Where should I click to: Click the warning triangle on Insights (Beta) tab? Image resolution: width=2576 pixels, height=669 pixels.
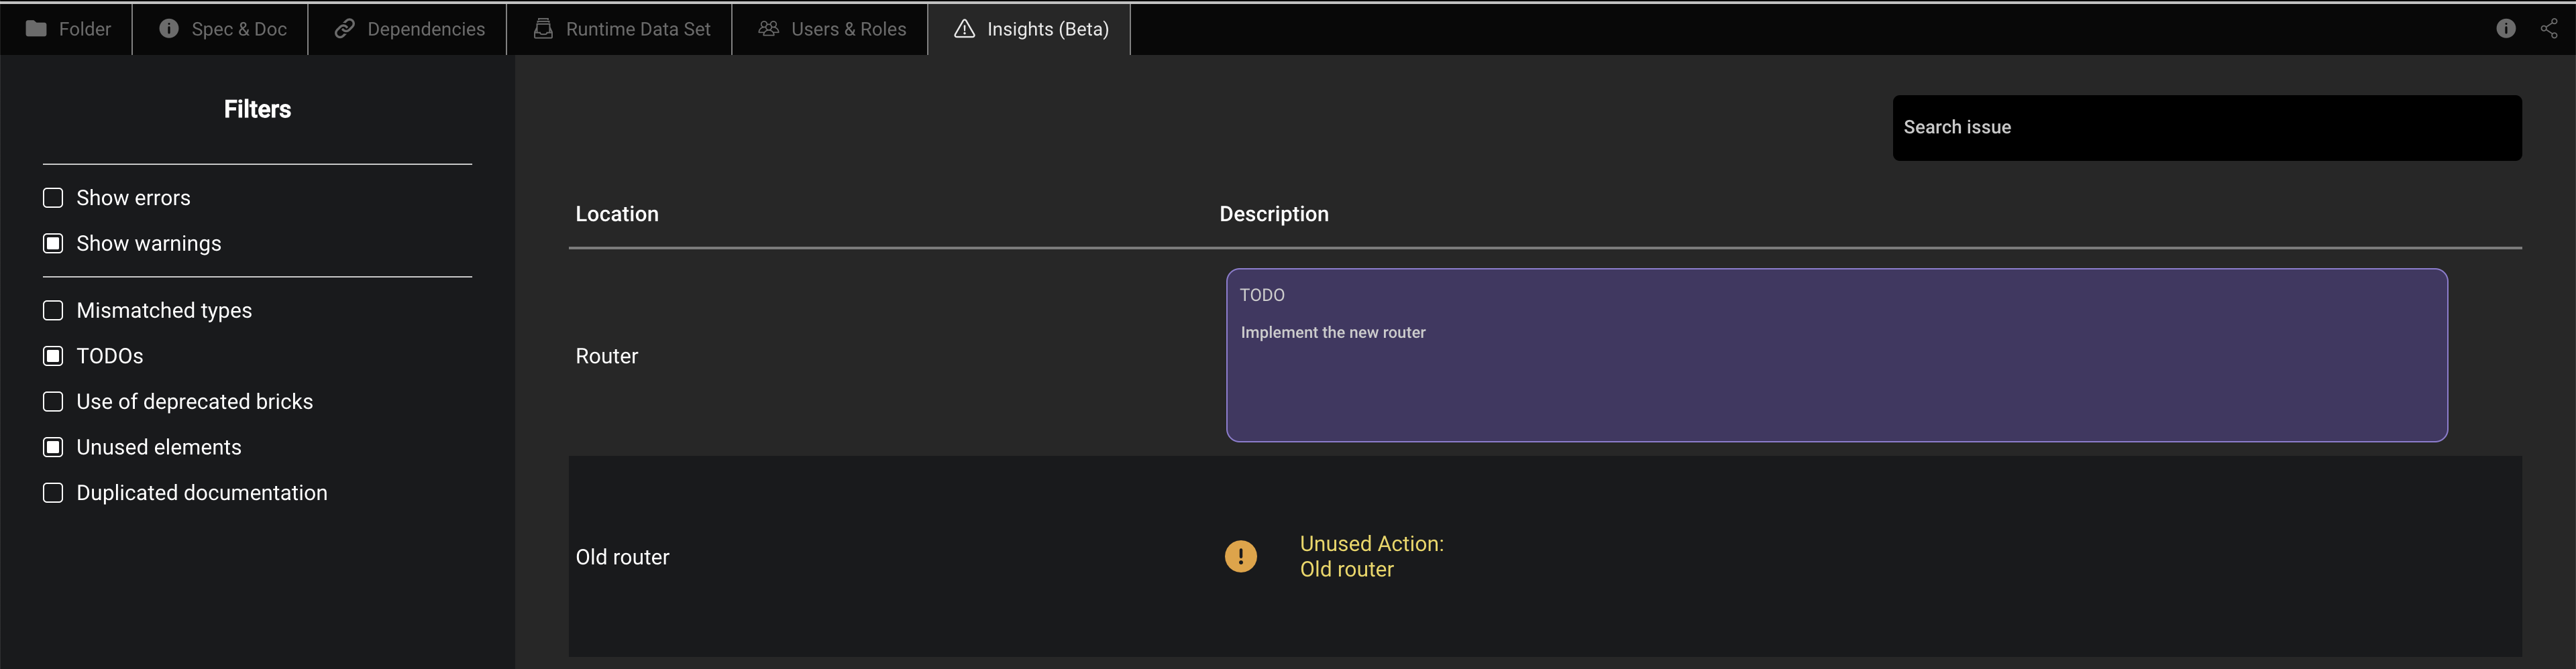click(963, 29)
